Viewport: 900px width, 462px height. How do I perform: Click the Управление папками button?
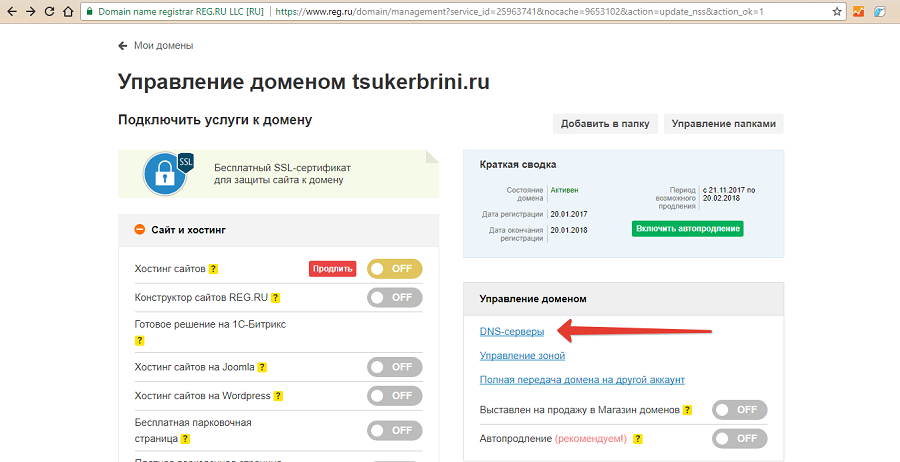tap(724, 123)
